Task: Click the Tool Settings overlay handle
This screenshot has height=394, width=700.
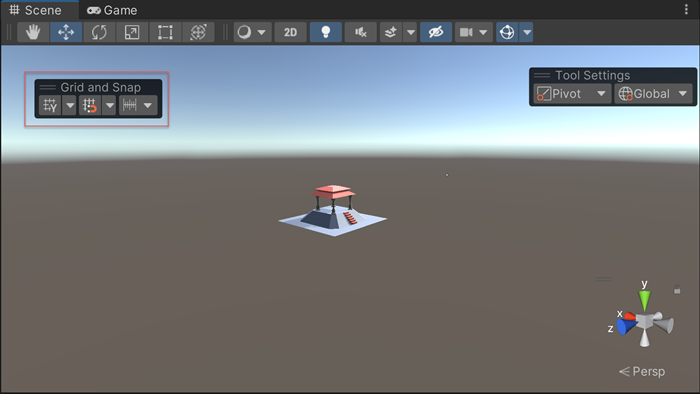Action: pos(542,75)
